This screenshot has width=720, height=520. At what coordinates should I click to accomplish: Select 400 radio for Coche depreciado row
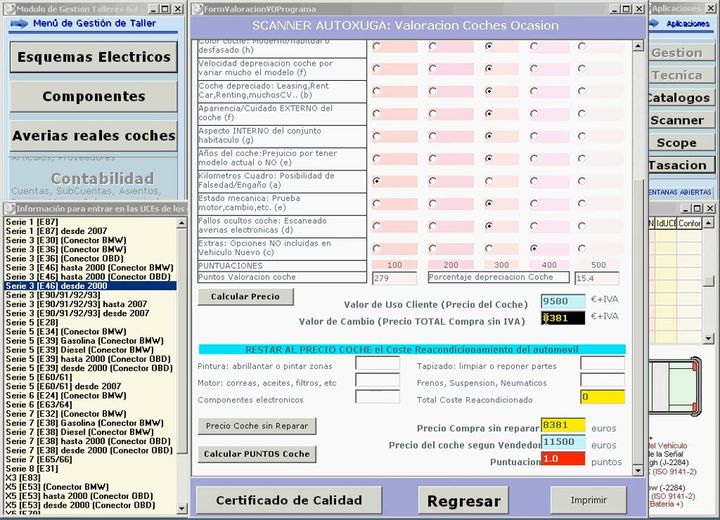point(534,91)
